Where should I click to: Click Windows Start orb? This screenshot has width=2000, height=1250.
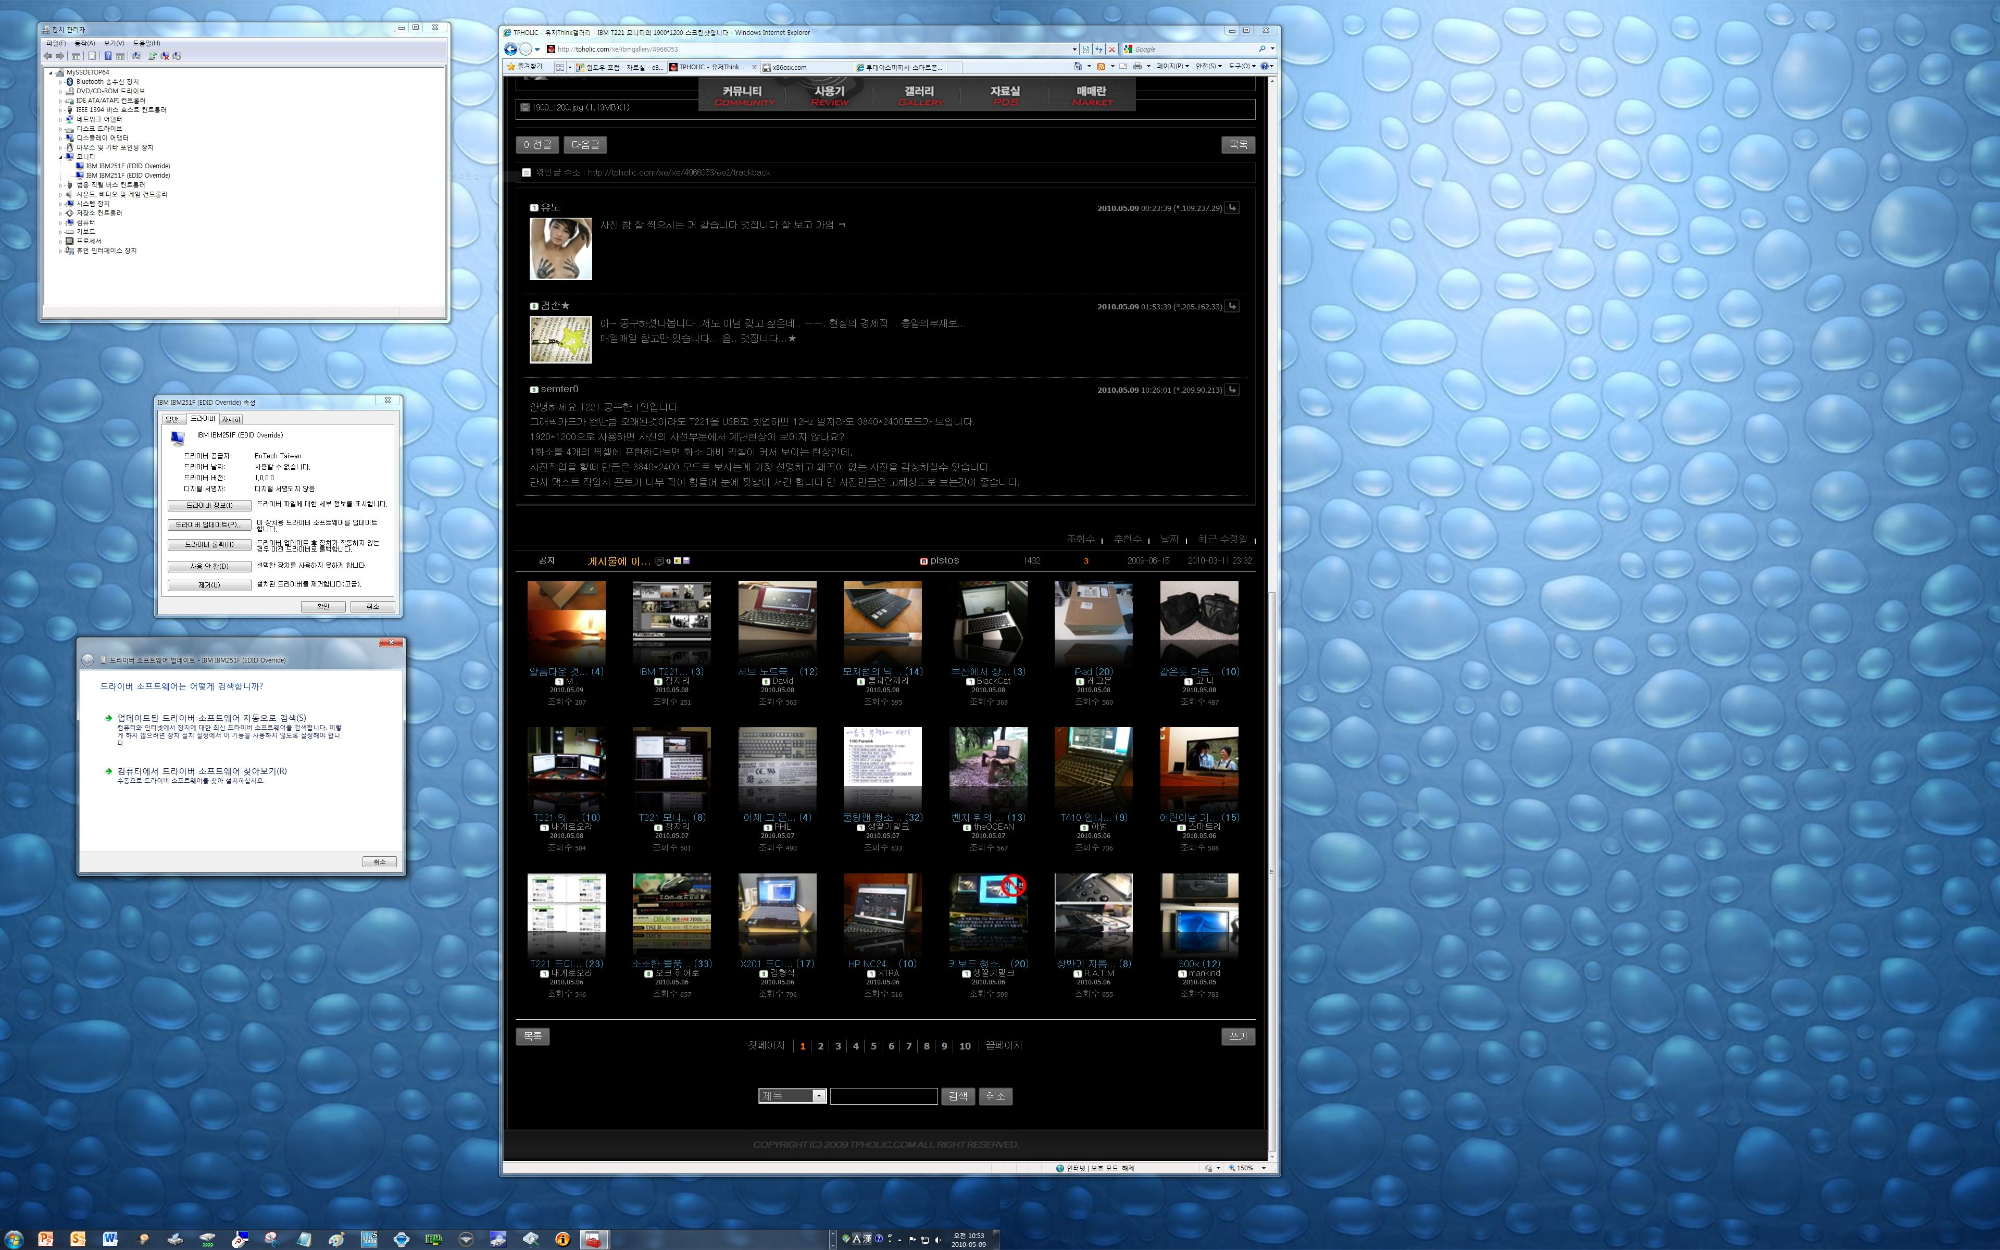click(13, 1239)
